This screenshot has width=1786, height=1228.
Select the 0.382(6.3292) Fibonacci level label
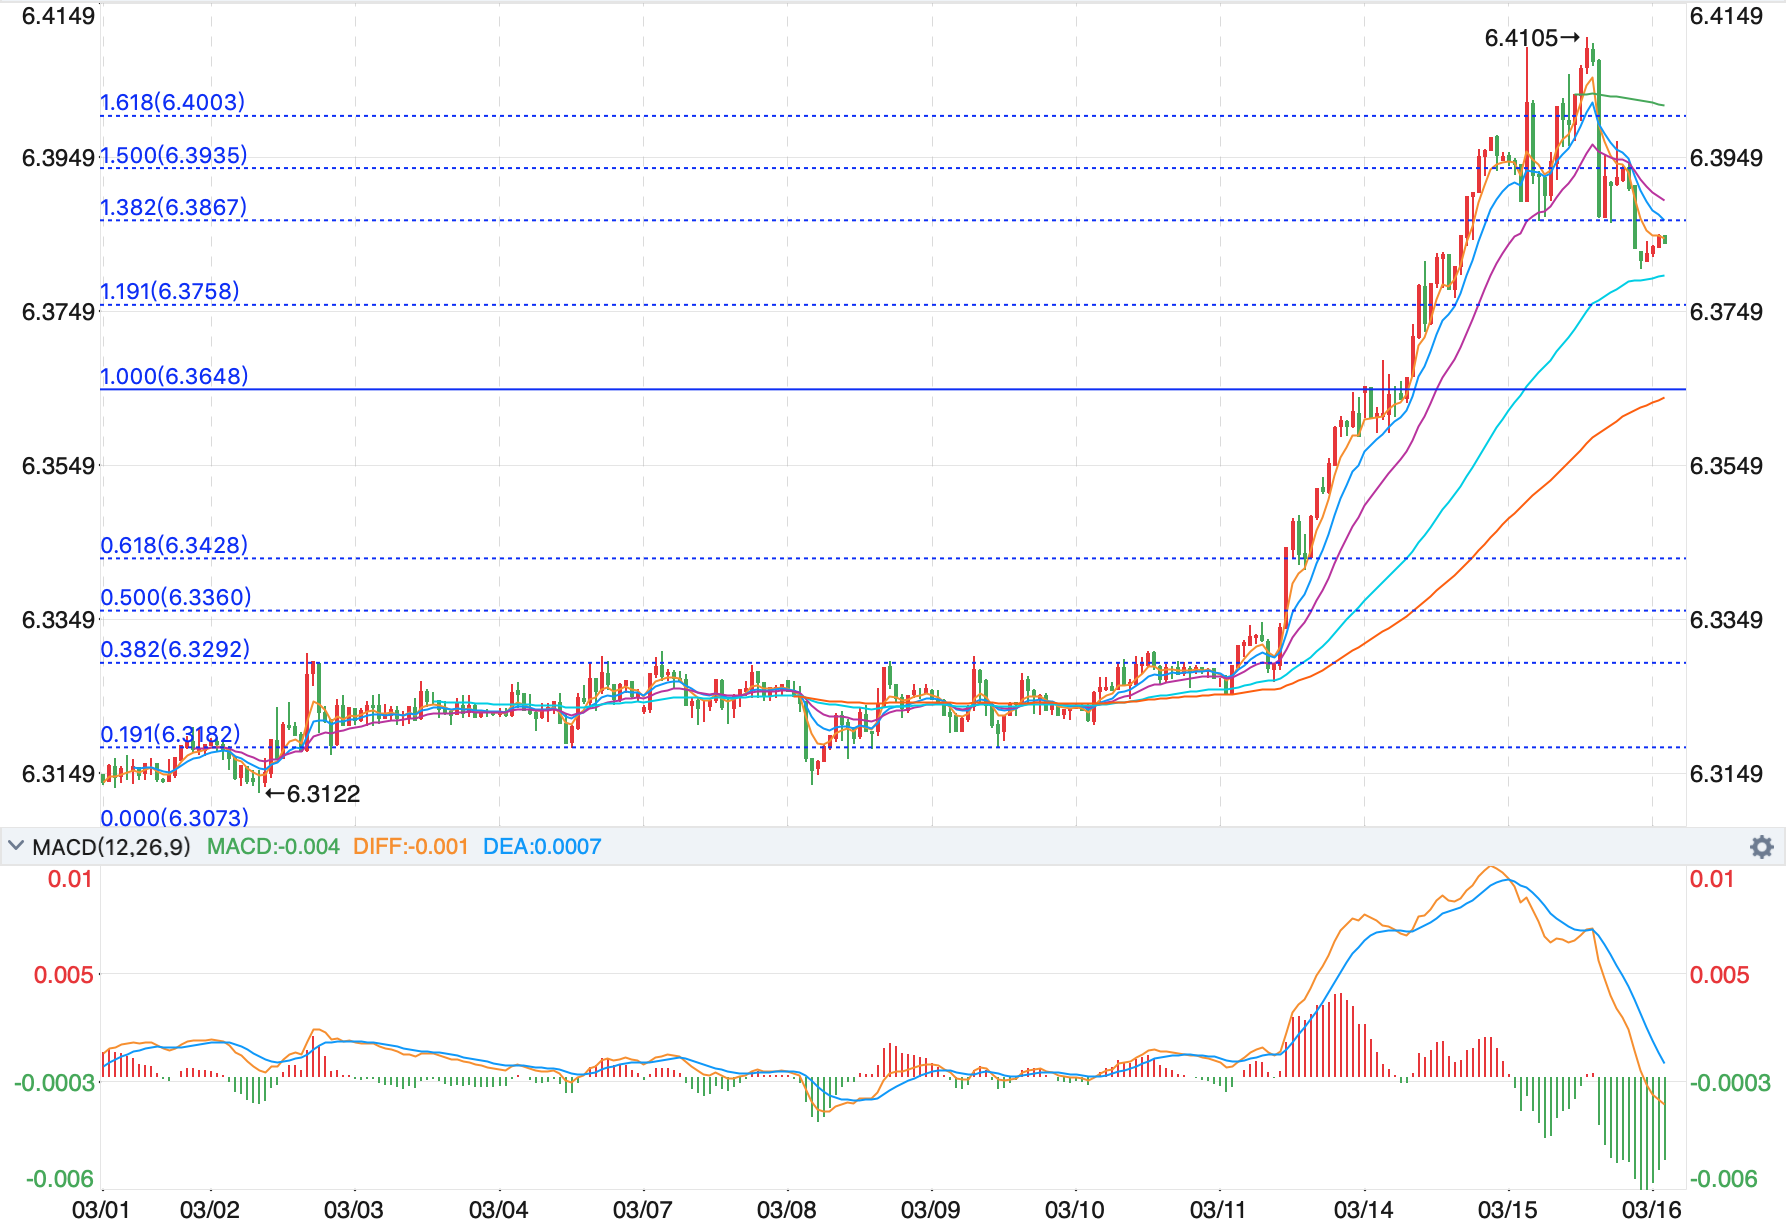point(175,649)
